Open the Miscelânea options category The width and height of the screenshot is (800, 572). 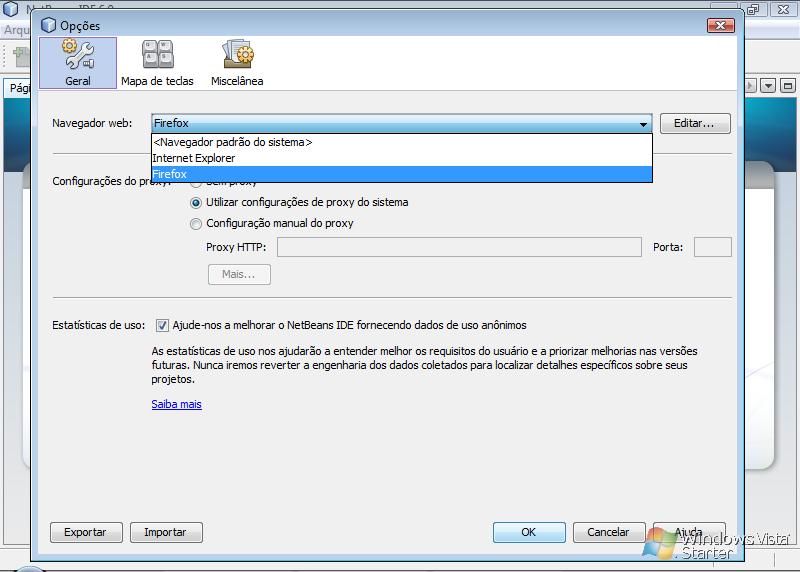pos(237,63)
